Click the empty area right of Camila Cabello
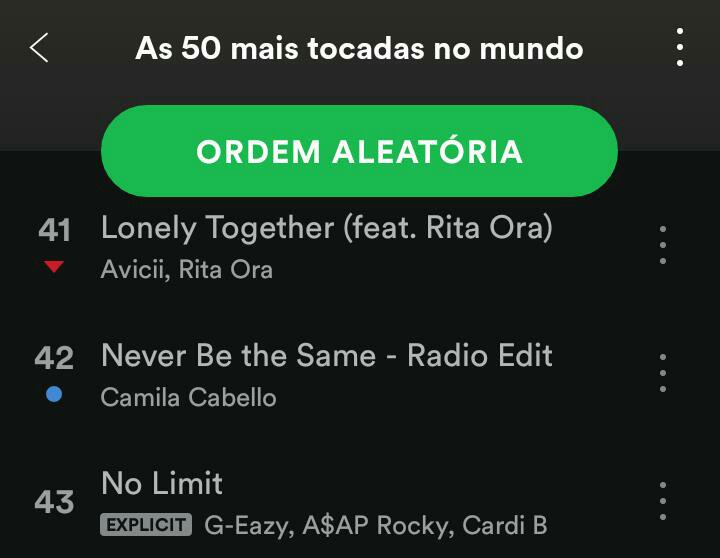 click(x=459, y=397)
